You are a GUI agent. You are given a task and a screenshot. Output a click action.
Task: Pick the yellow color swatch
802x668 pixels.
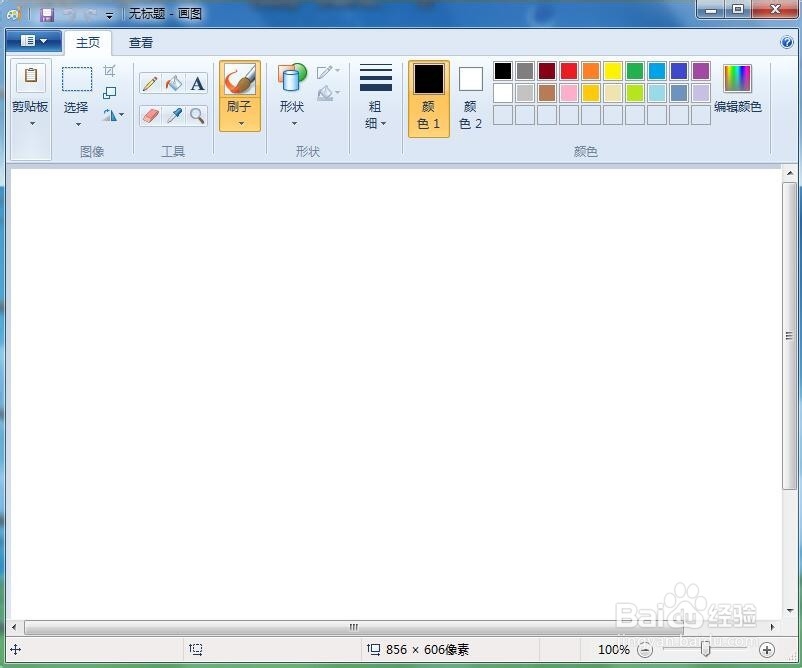pos(613,71)
